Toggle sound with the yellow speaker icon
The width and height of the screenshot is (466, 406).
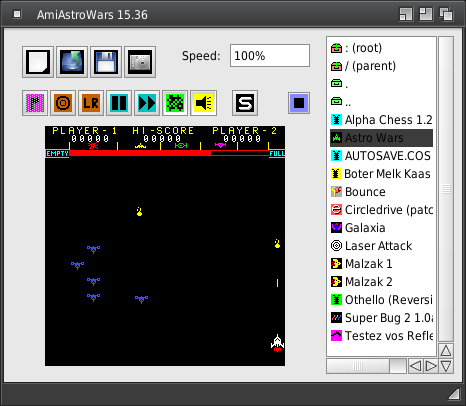point(203,103)
